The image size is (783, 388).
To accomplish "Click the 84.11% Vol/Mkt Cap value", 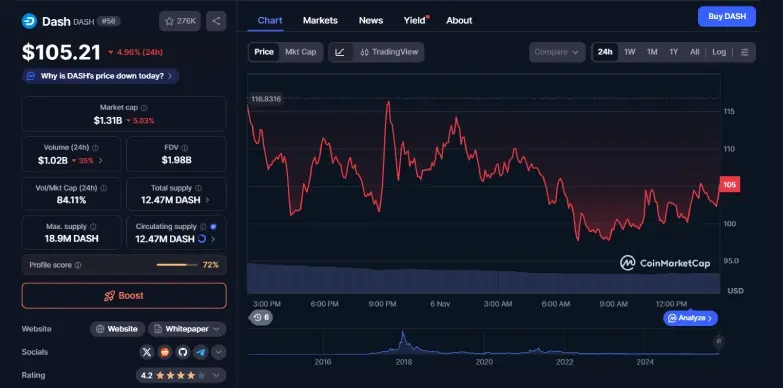I will coord(71,200).
